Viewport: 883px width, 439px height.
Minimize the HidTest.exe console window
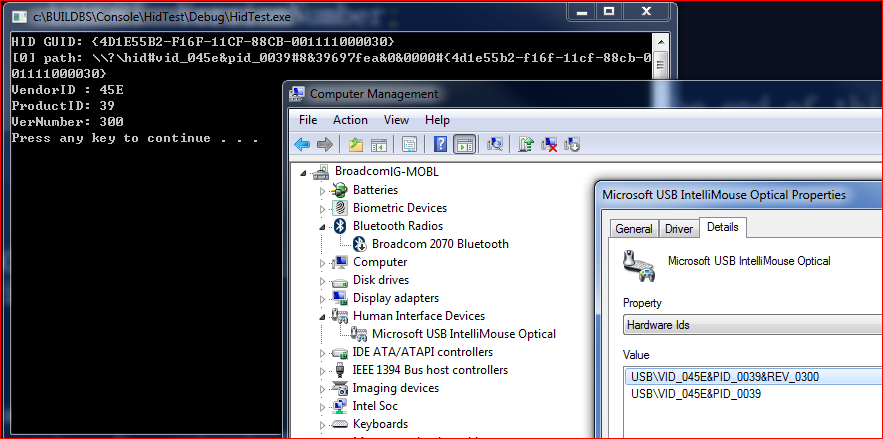pos(581,11)
